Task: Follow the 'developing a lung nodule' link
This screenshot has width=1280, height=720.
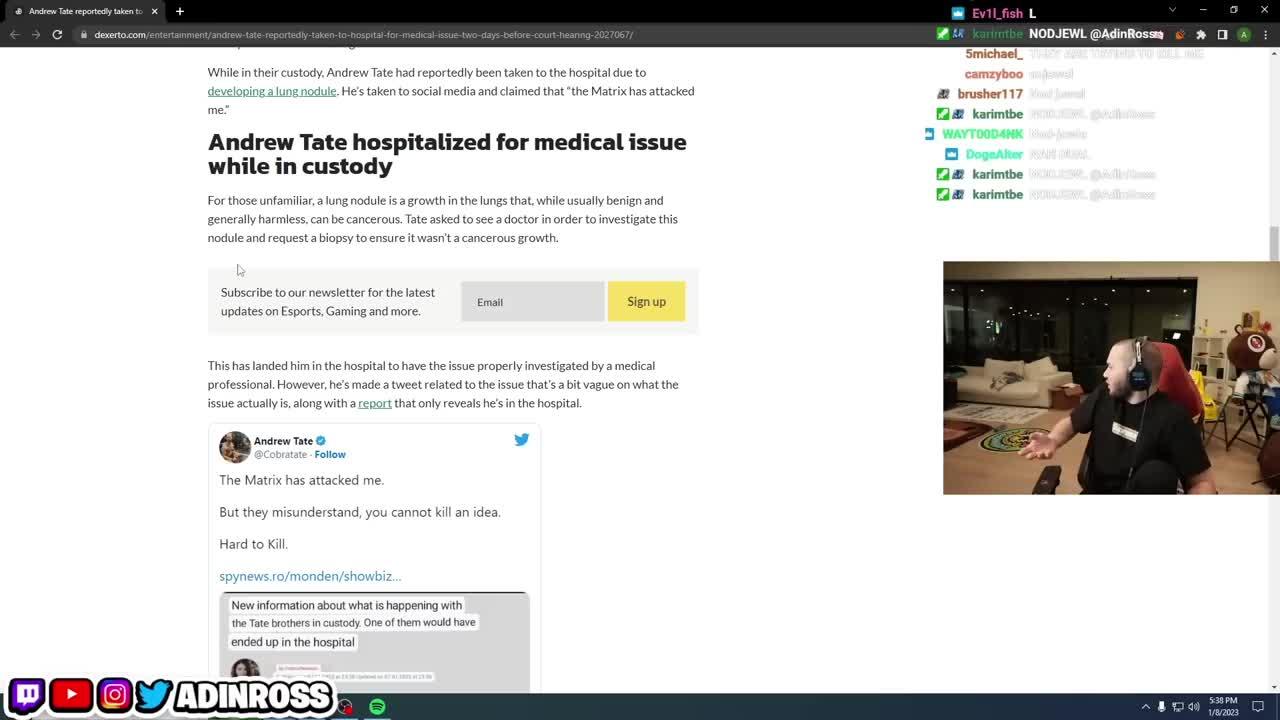Action: click(x=271, y=90)
